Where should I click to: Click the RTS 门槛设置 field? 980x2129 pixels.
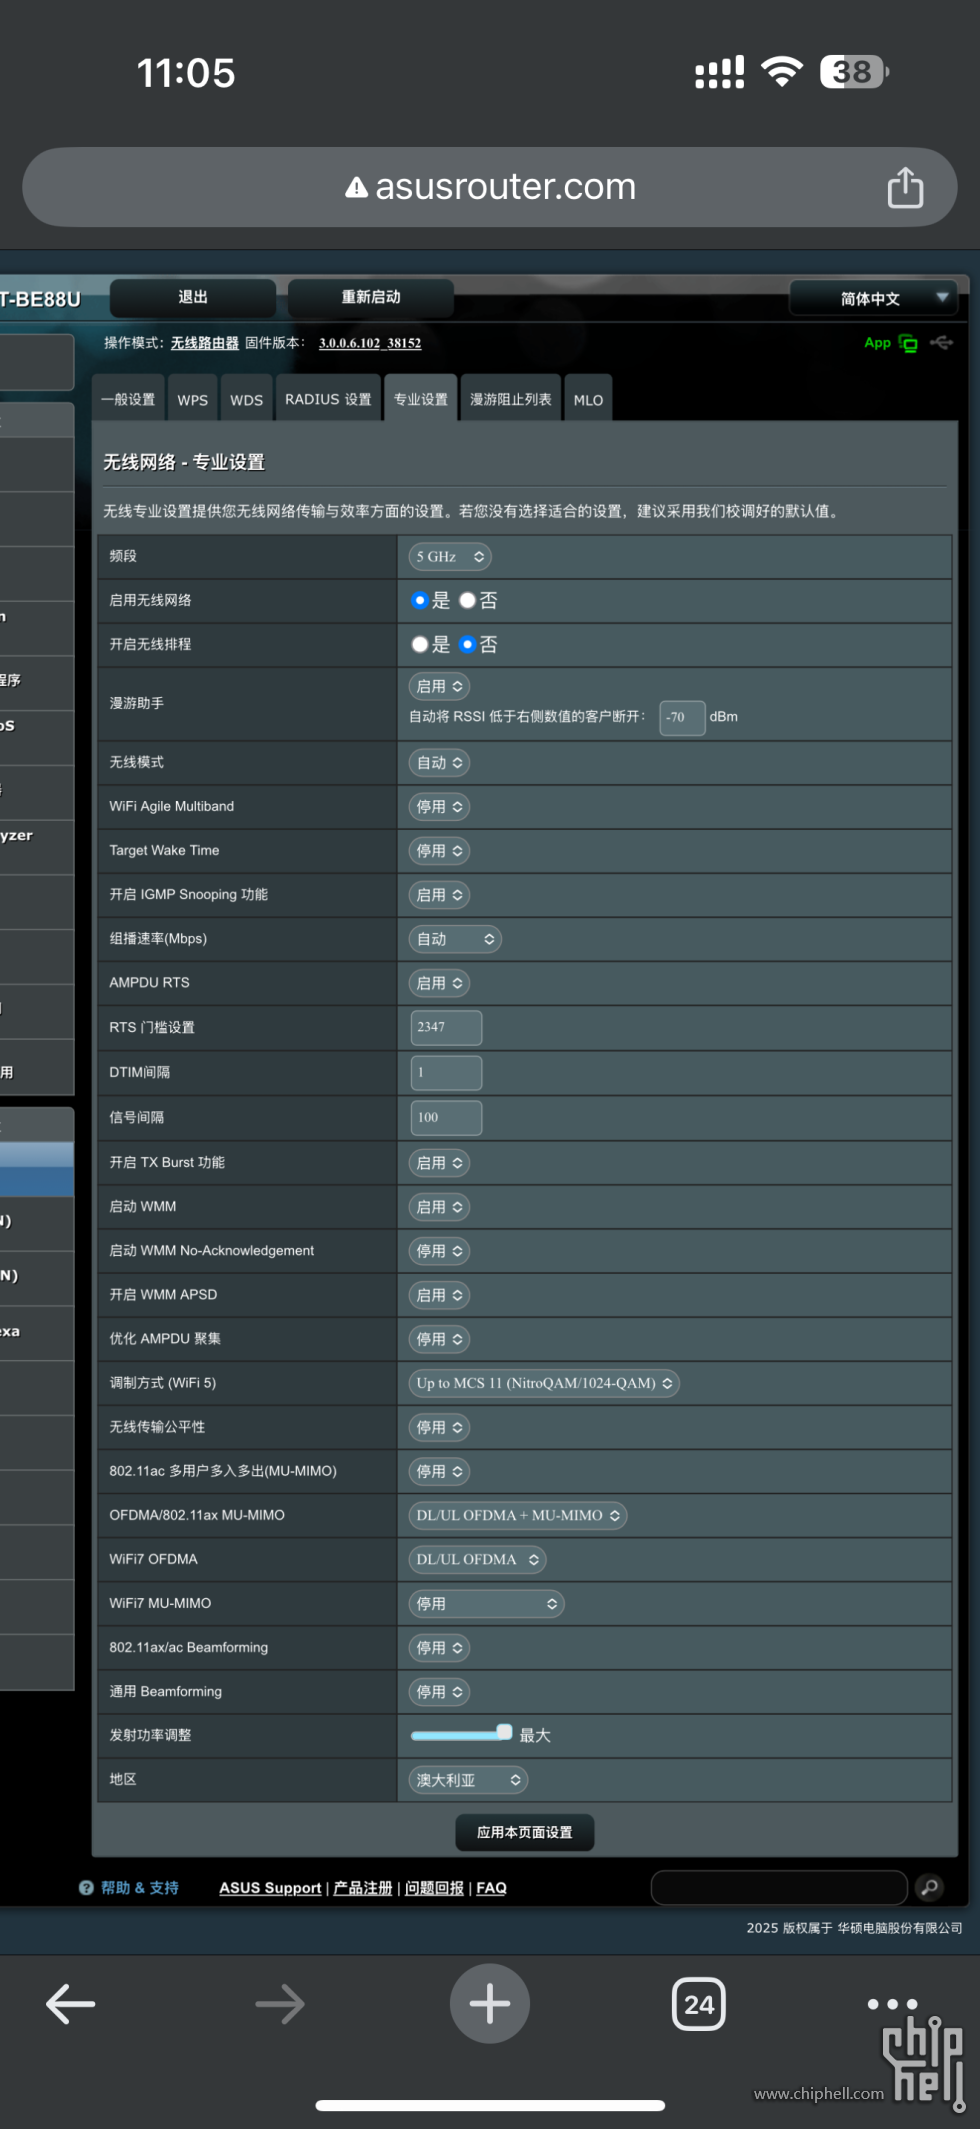(446, 1027)
